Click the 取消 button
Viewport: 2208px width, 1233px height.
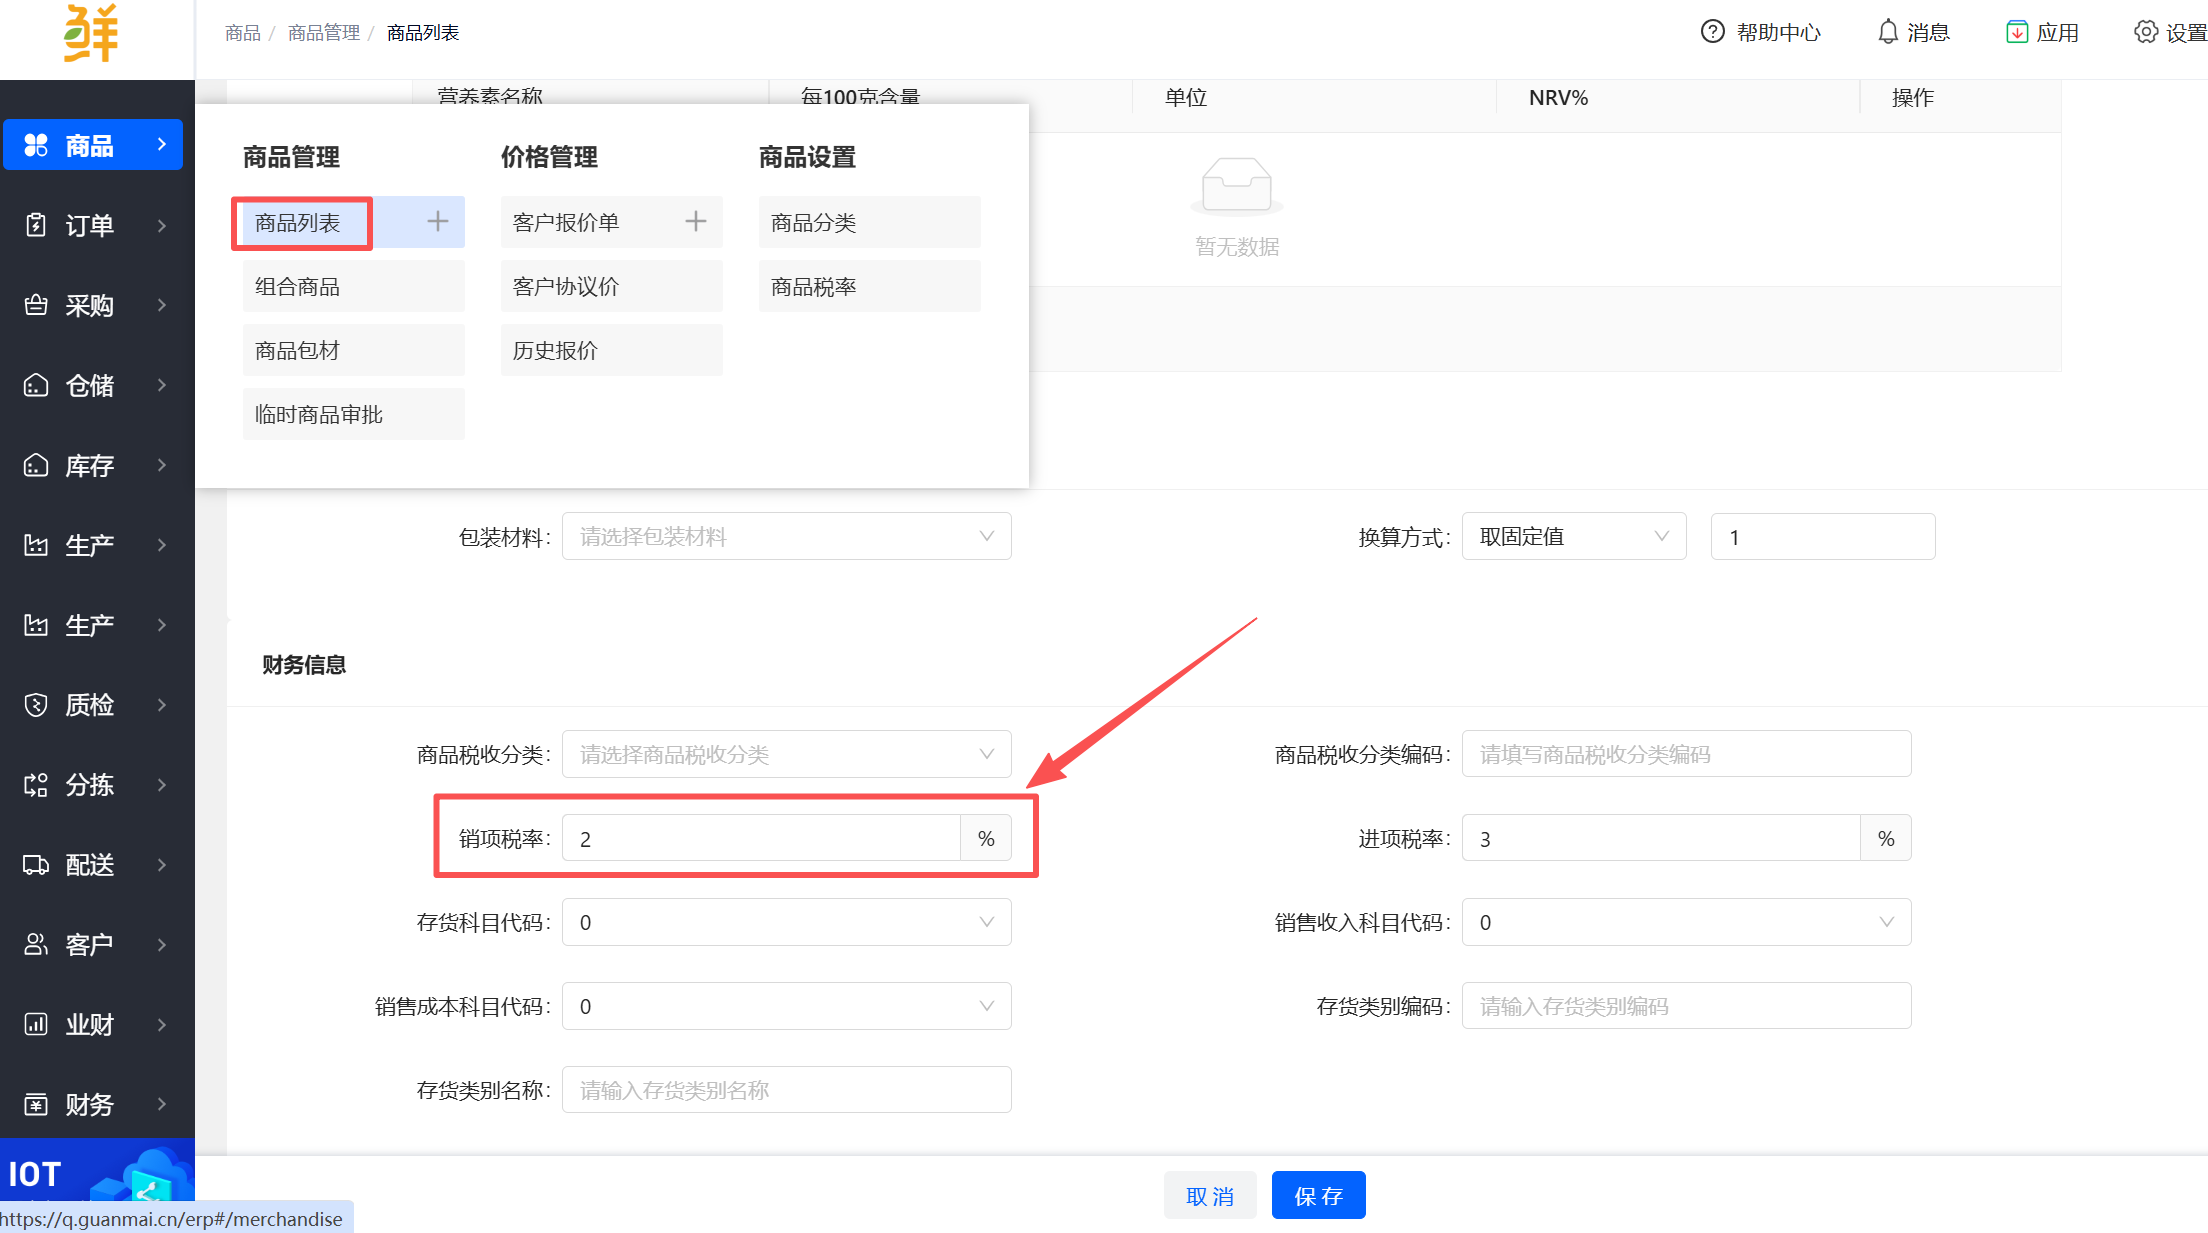point(1210,1196)
